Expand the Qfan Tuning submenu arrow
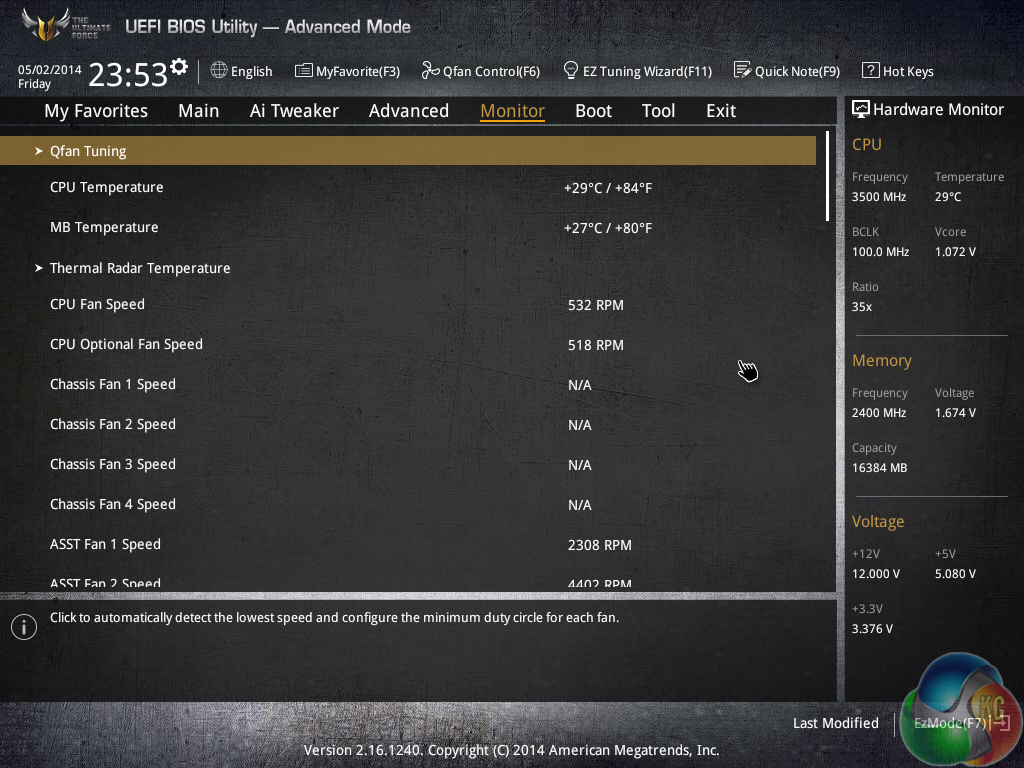 39,151
